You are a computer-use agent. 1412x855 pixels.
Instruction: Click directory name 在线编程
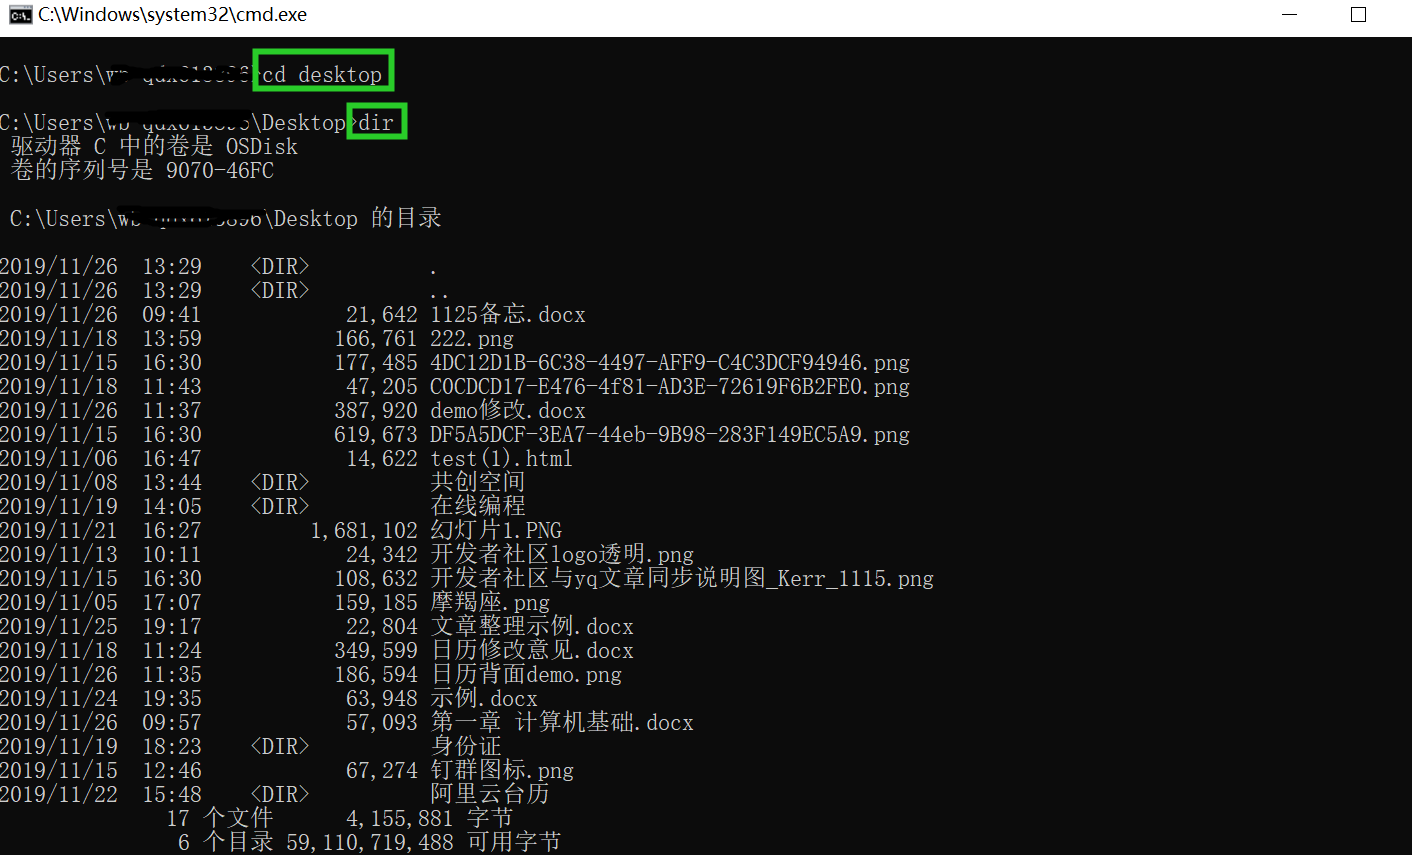pos(478,506)
